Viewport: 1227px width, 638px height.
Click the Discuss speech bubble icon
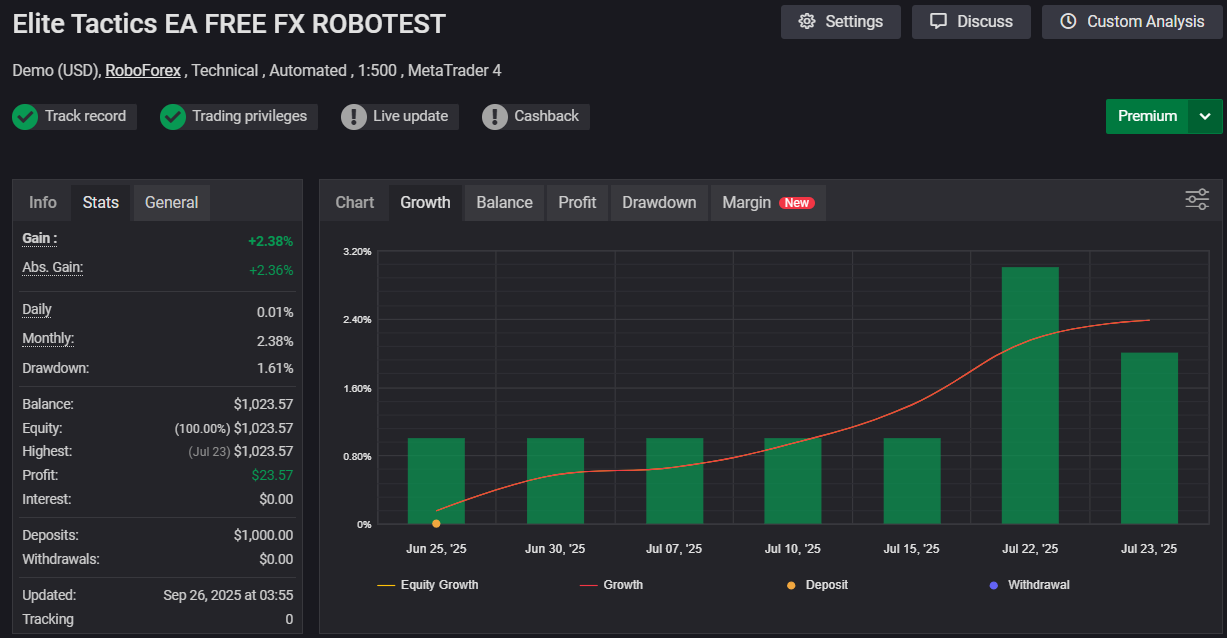pos(938,22)
